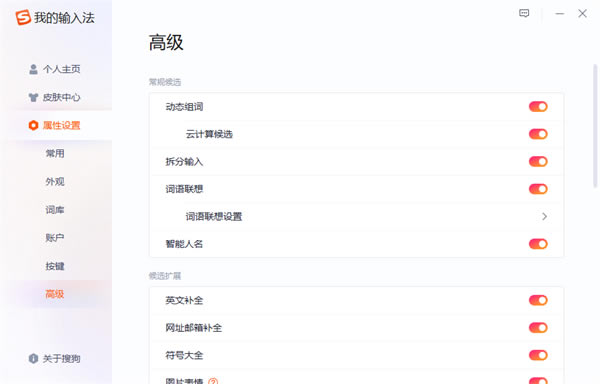Click the 属性设置 hexagon icon
Screen dimensions: 600x384
tap(33, 125)
